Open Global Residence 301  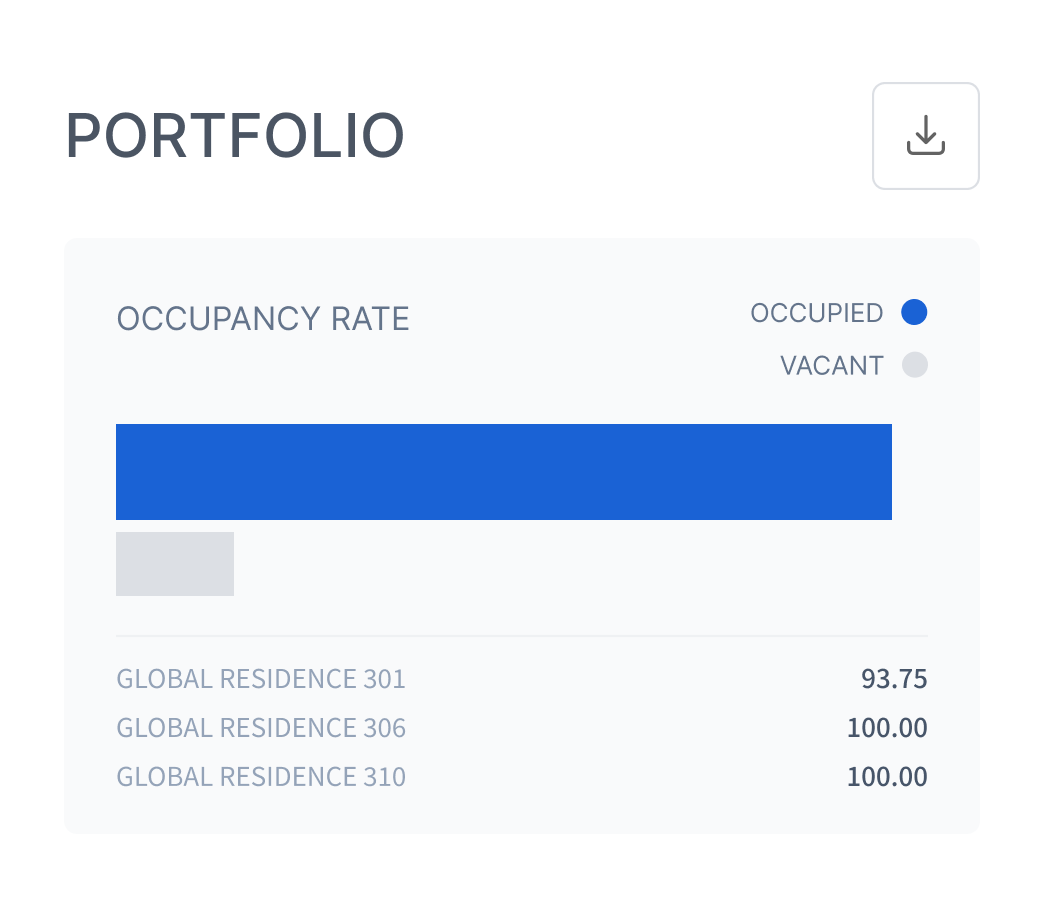(261, 680)
